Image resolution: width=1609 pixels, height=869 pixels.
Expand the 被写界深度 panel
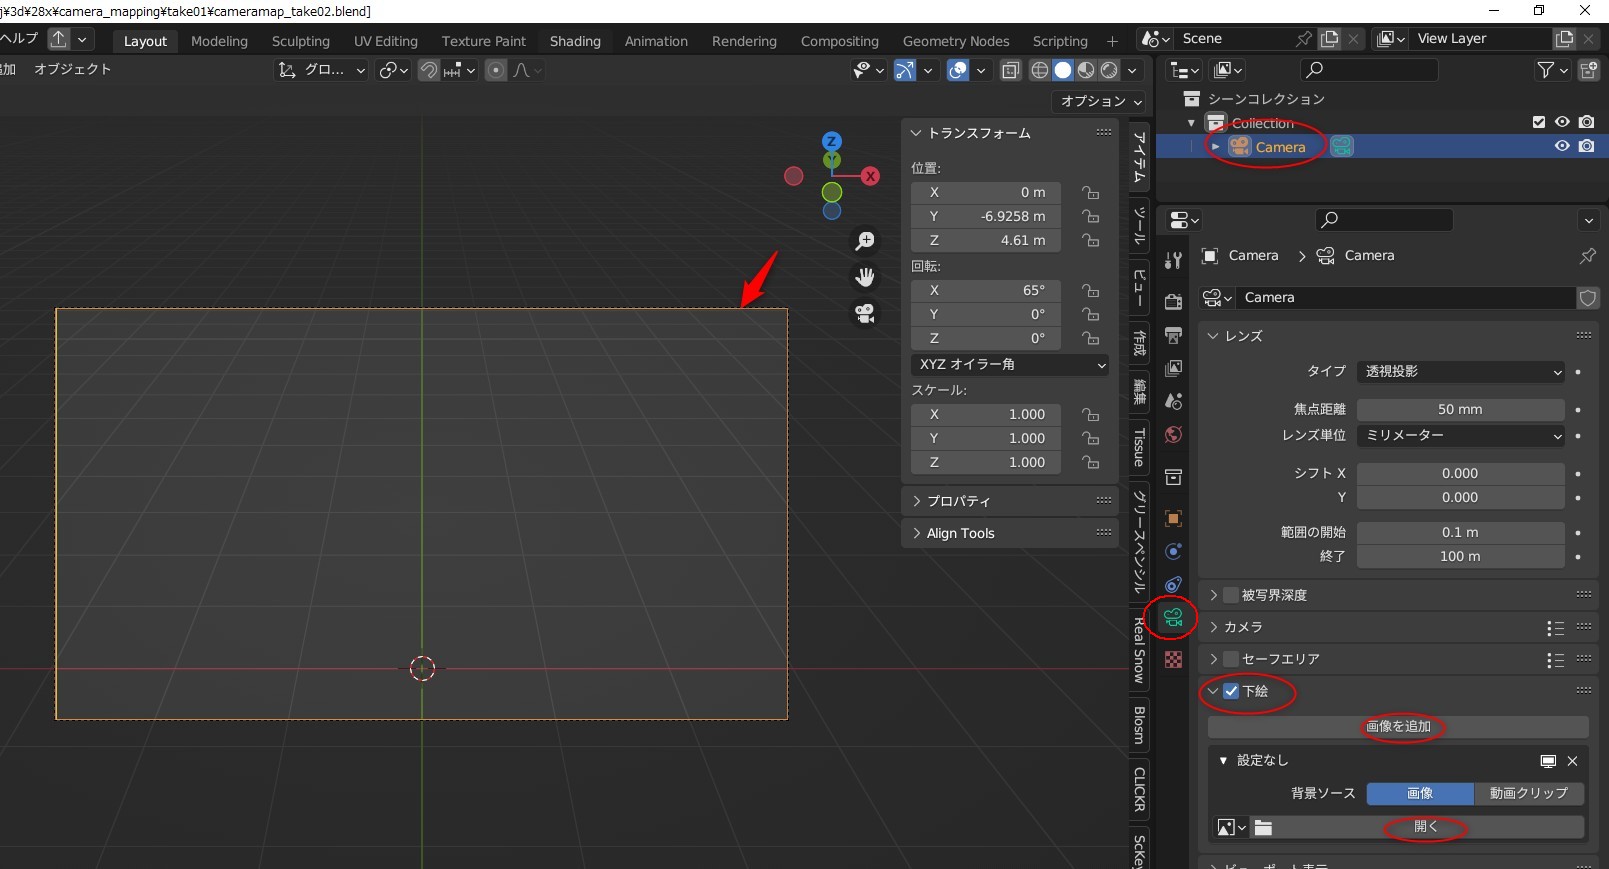point(1214,595)
